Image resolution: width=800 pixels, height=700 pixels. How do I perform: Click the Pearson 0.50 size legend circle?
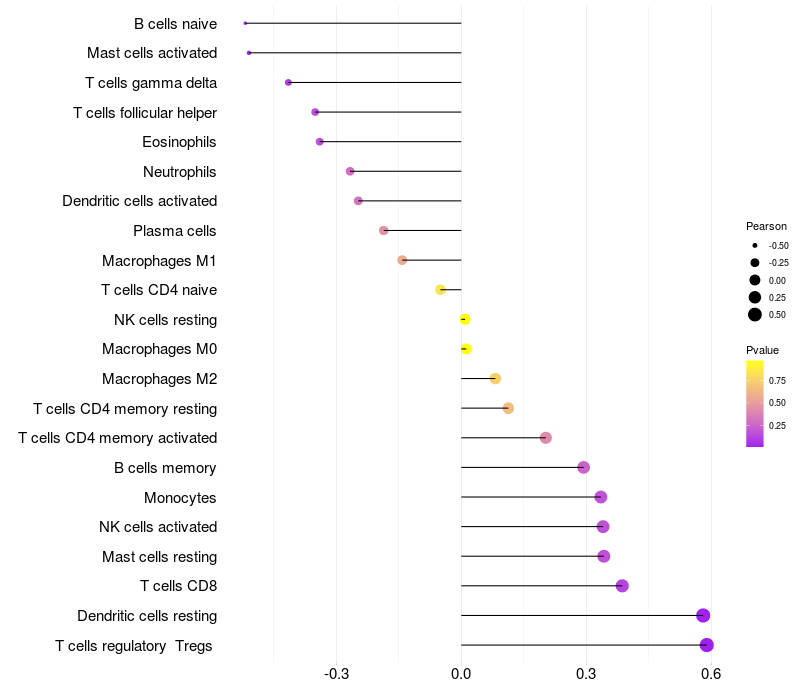[x=755, y=315]
